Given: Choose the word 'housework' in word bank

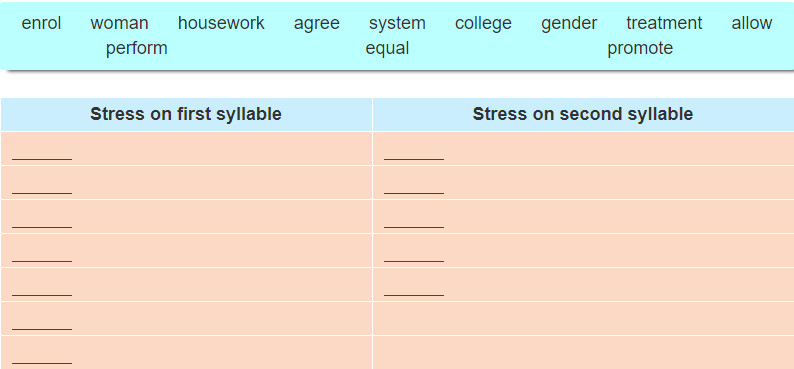Looking at the screenshot, I should coord(221,23).
